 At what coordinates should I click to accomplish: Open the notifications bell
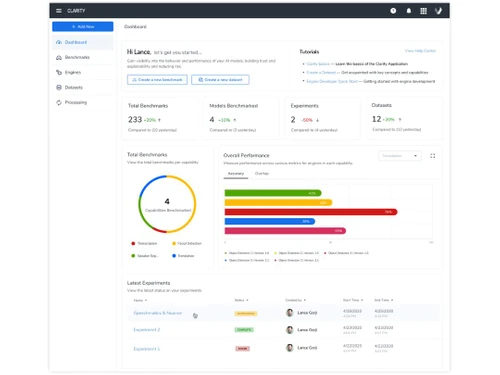409,11
